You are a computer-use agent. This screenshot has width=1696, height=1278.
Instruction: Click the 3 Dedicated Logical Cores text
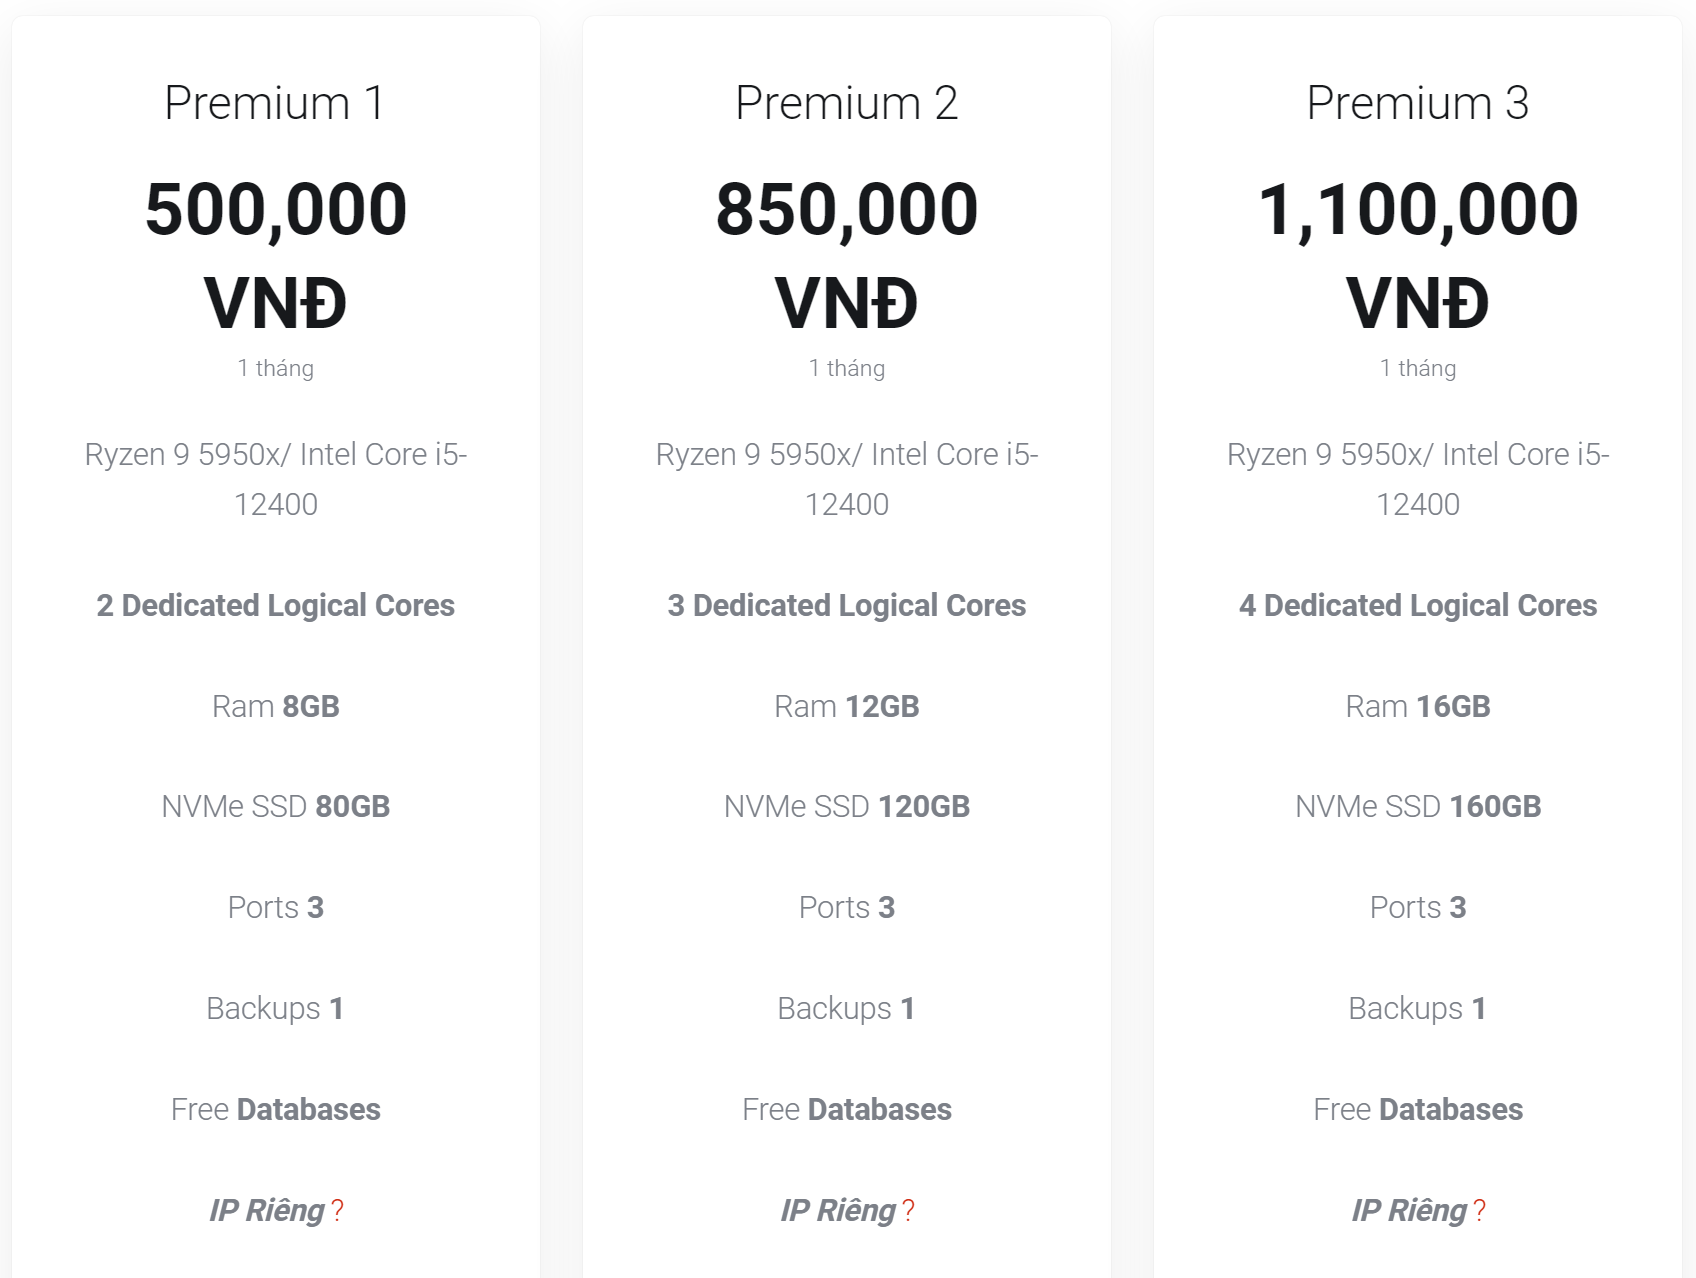(846, 606)
